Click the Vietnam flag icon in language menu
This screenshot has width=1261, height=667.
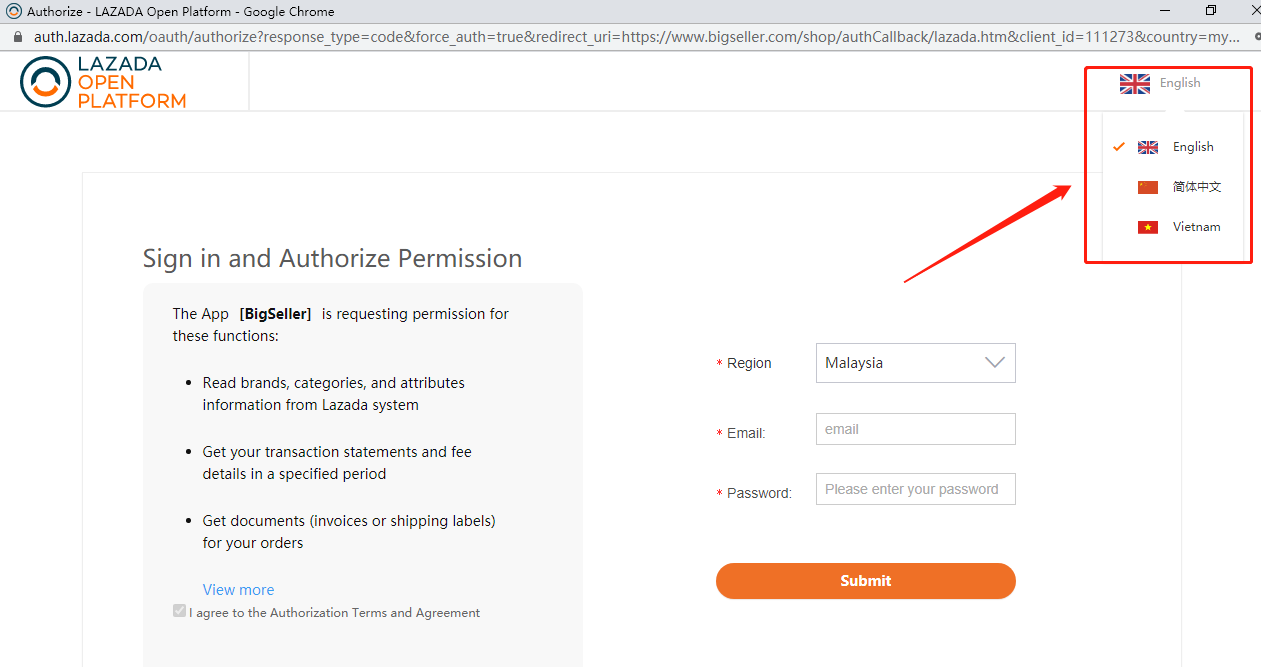click(x=1148, y=227)
